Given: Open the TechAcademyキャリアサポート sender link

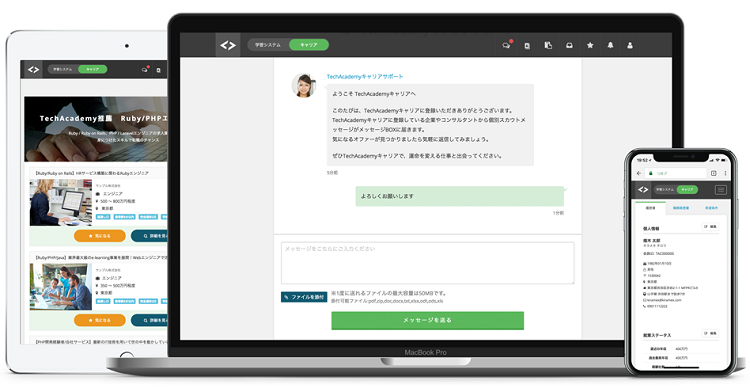Looking at the screenshot, I should (x=365, y=76).
